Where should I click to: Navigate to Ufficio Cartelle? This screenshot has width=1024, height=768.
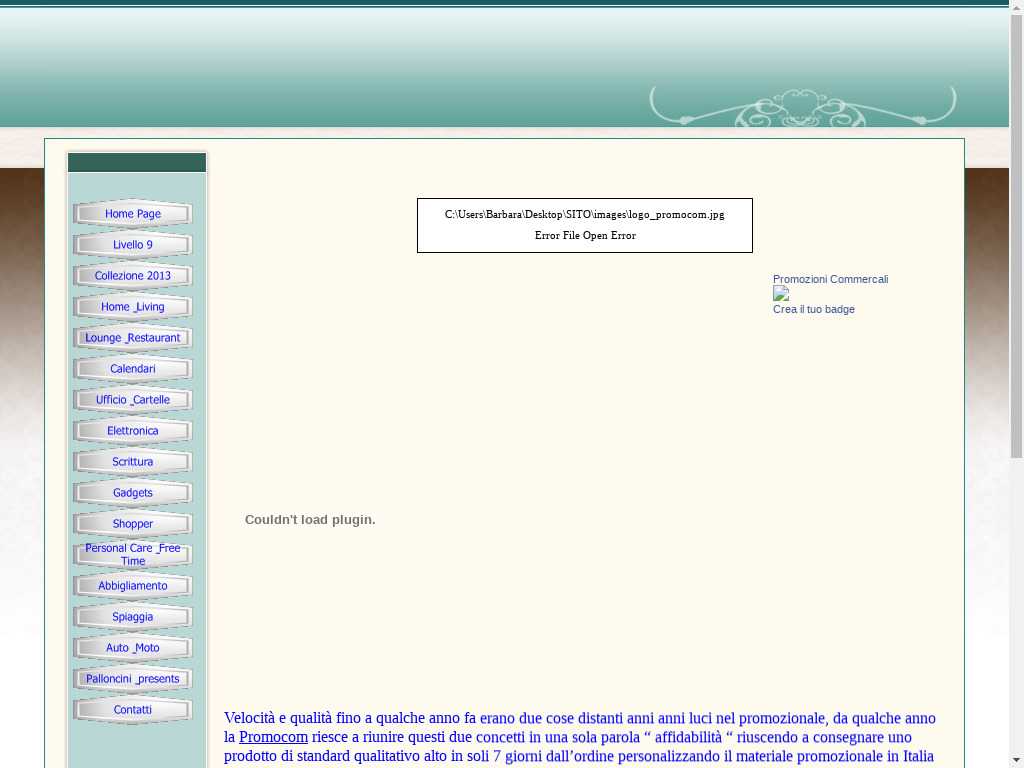133,400
